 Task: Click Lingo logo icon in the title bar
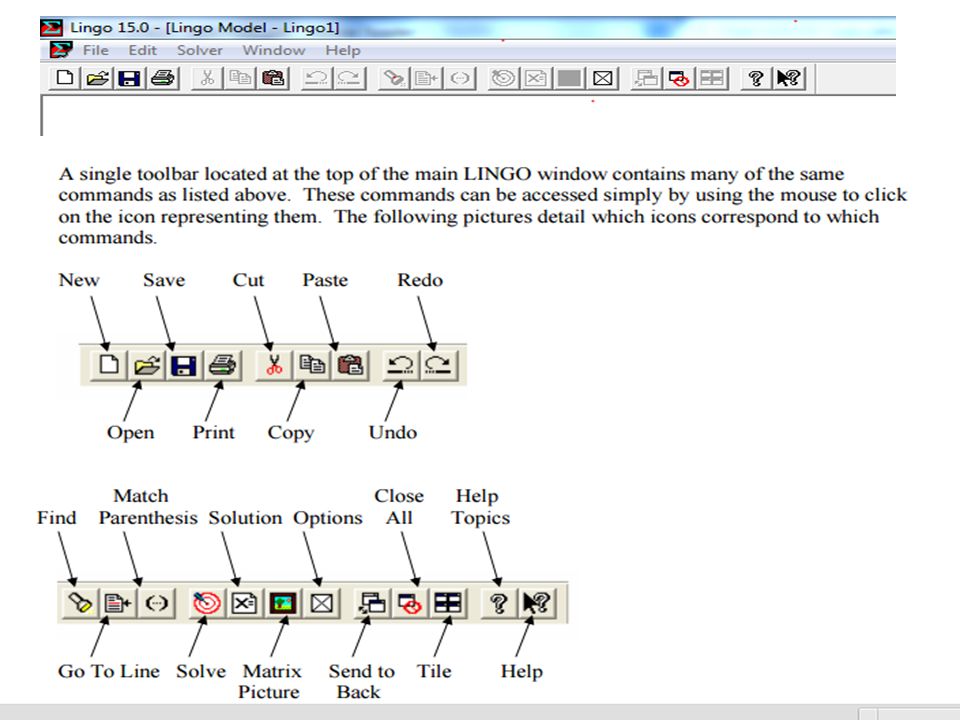[x=51, y=28]
